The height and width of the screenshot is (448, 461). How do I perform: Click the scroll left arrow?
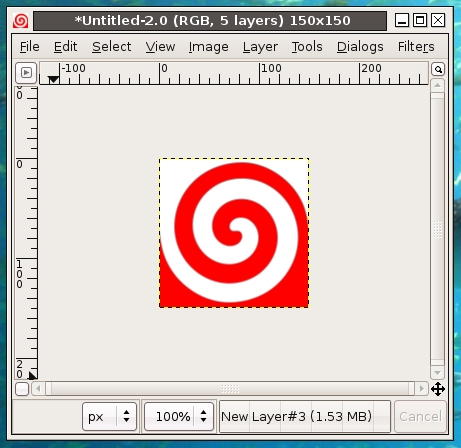38,389
